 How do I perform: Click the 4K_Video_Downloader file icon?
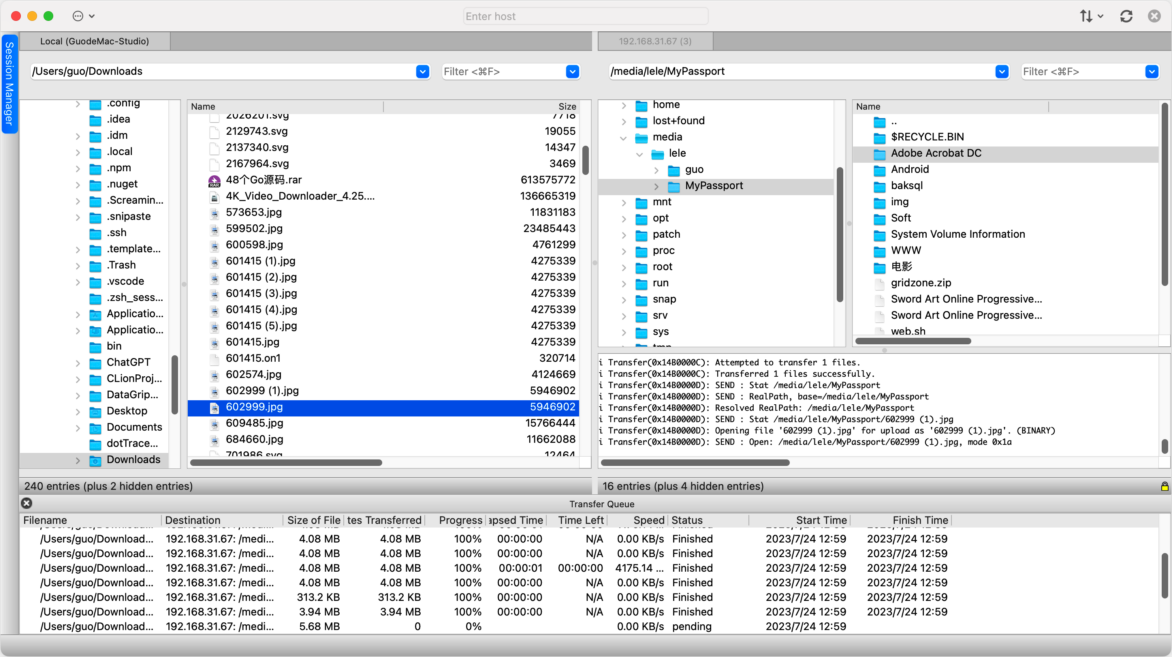[x=215, y=197]
